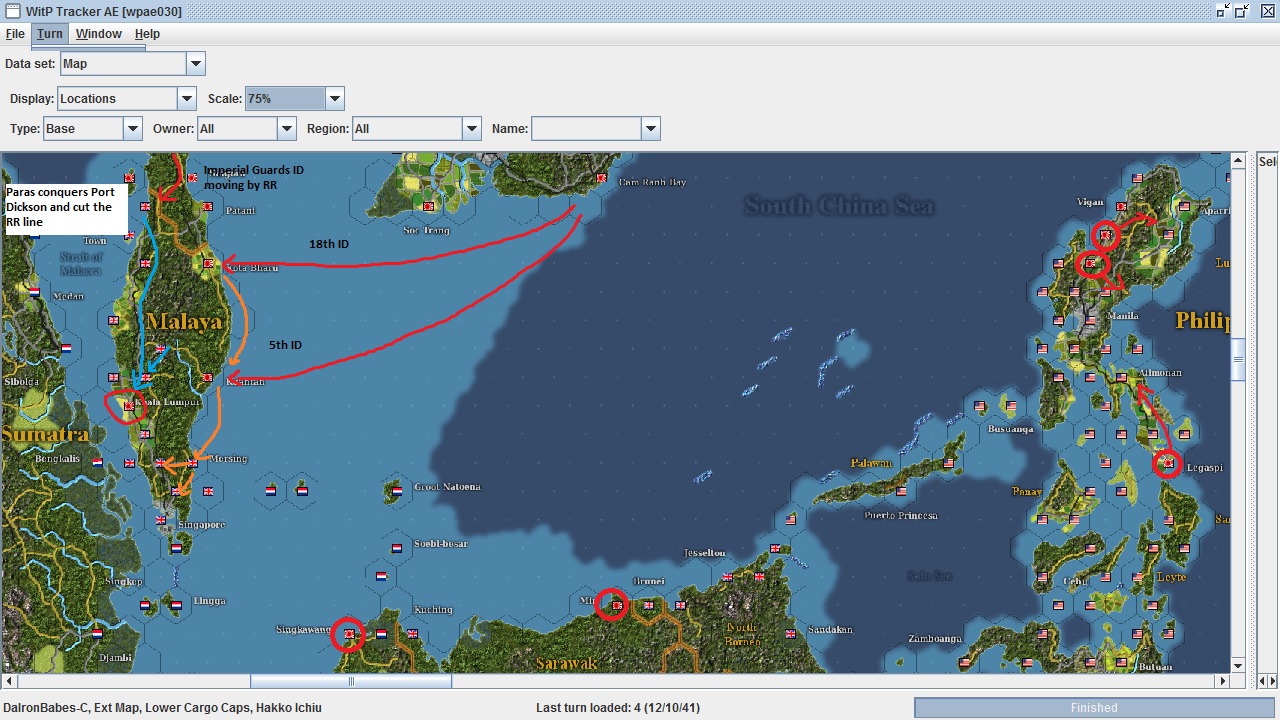Image resolution: width=1280 pixels, height=720 pixels.
Task: Open the Name dropdown list
Action: (651, 129)
